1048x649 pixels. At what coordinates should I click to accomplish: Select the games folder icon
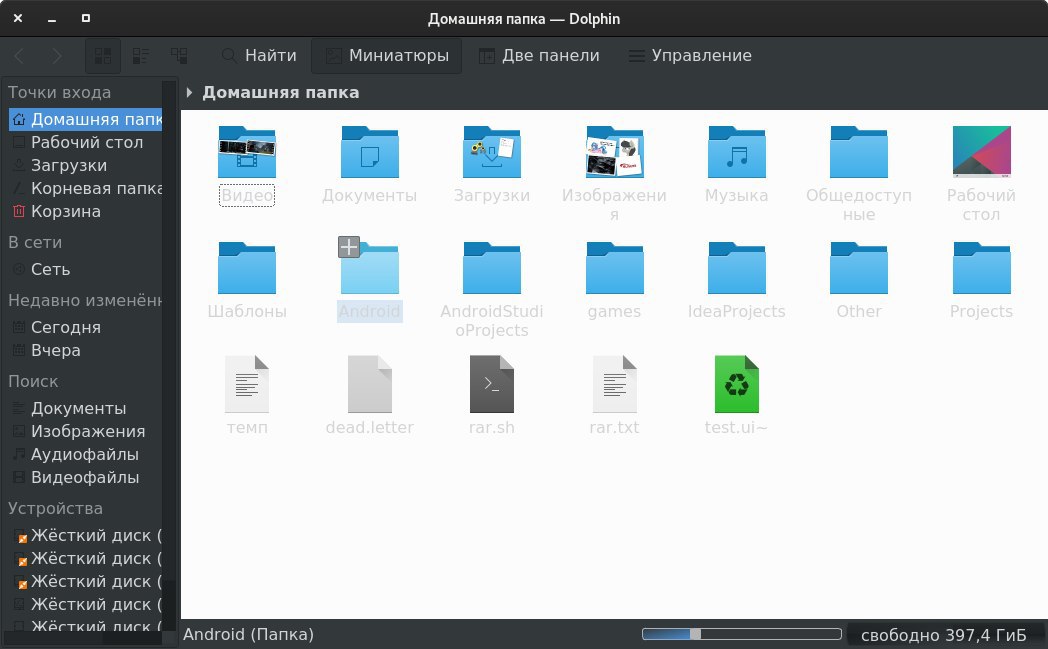(614, 268)
